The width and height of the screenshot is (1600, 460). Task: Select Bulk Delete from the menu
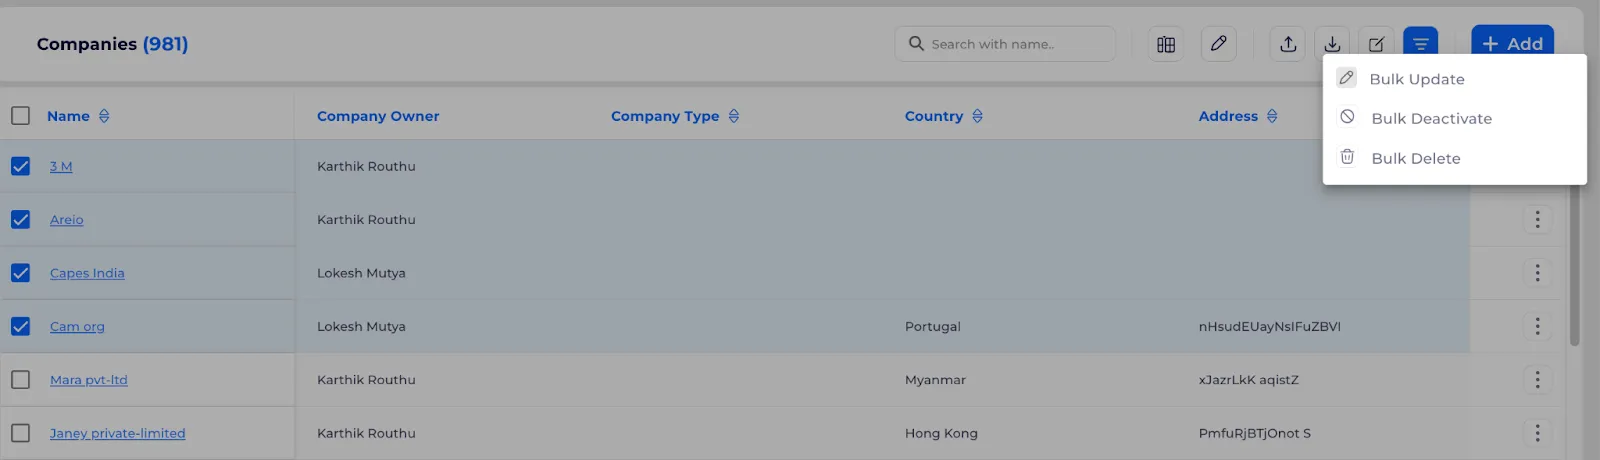point(1454,158)
